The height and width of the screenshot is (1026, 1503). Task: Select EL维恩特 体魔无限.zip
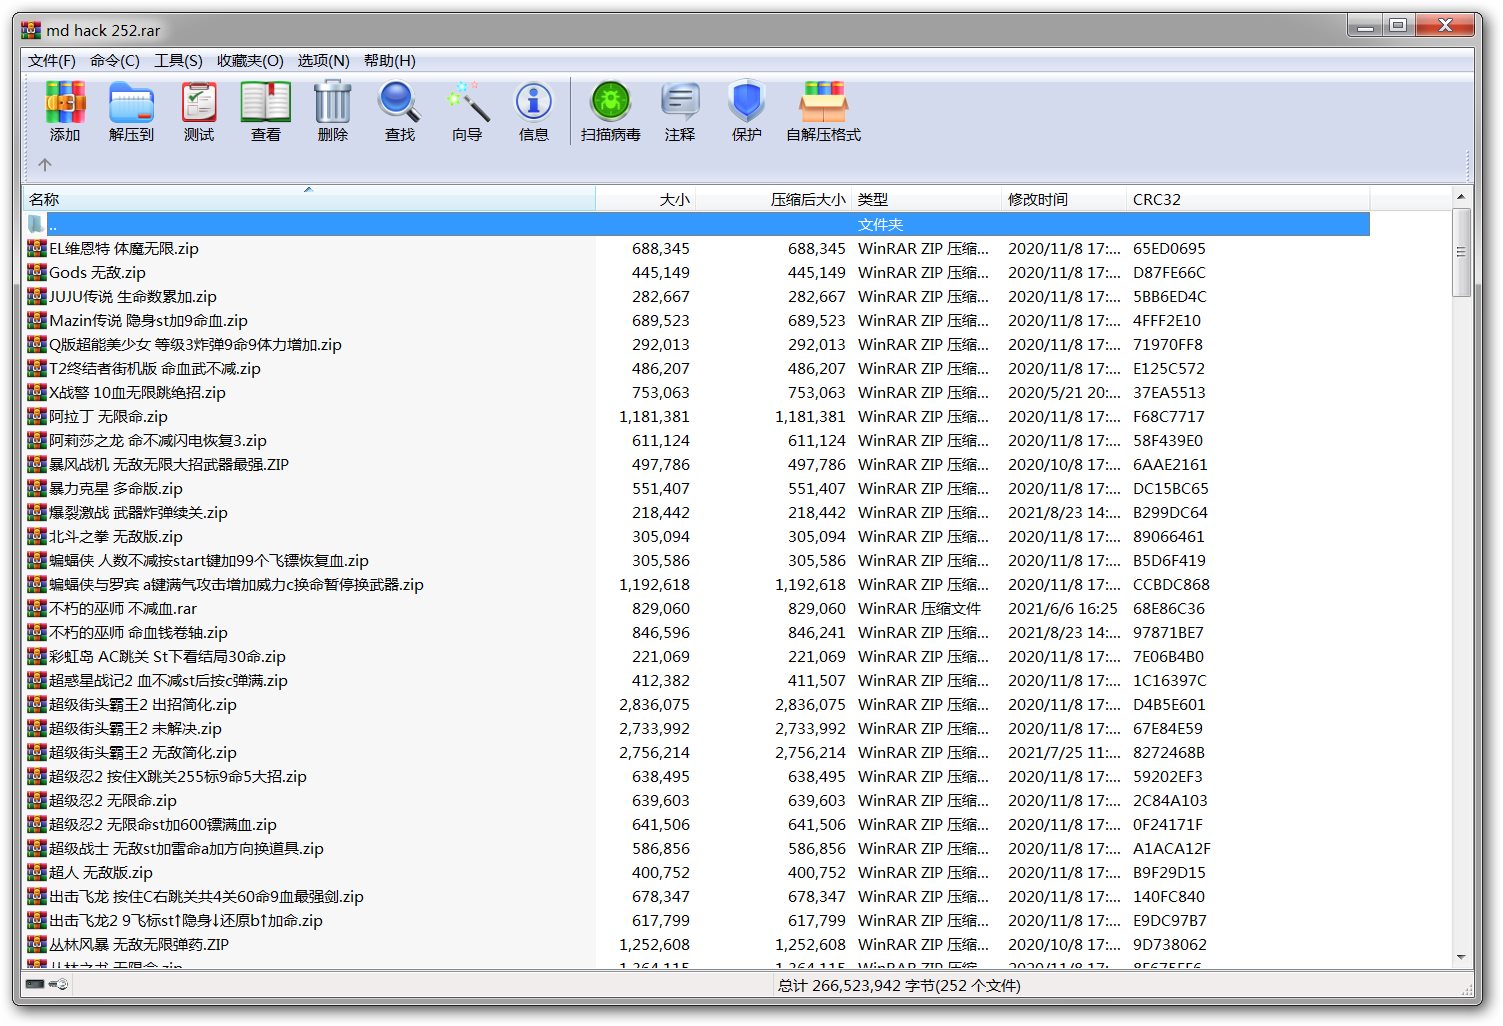point(697,248)
